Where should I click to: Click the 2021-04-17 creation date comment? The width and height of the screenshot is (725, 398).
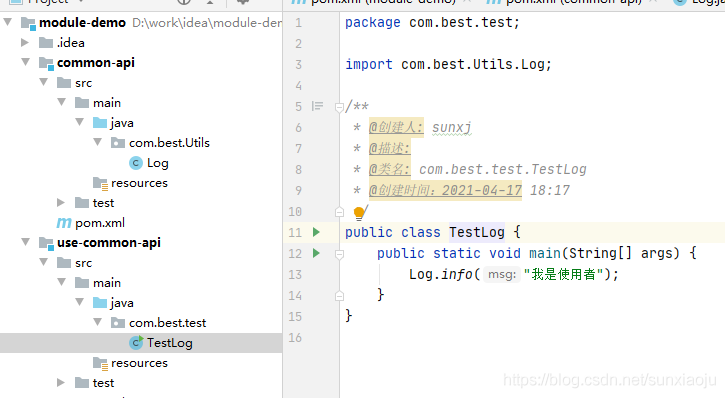[481, 190]
